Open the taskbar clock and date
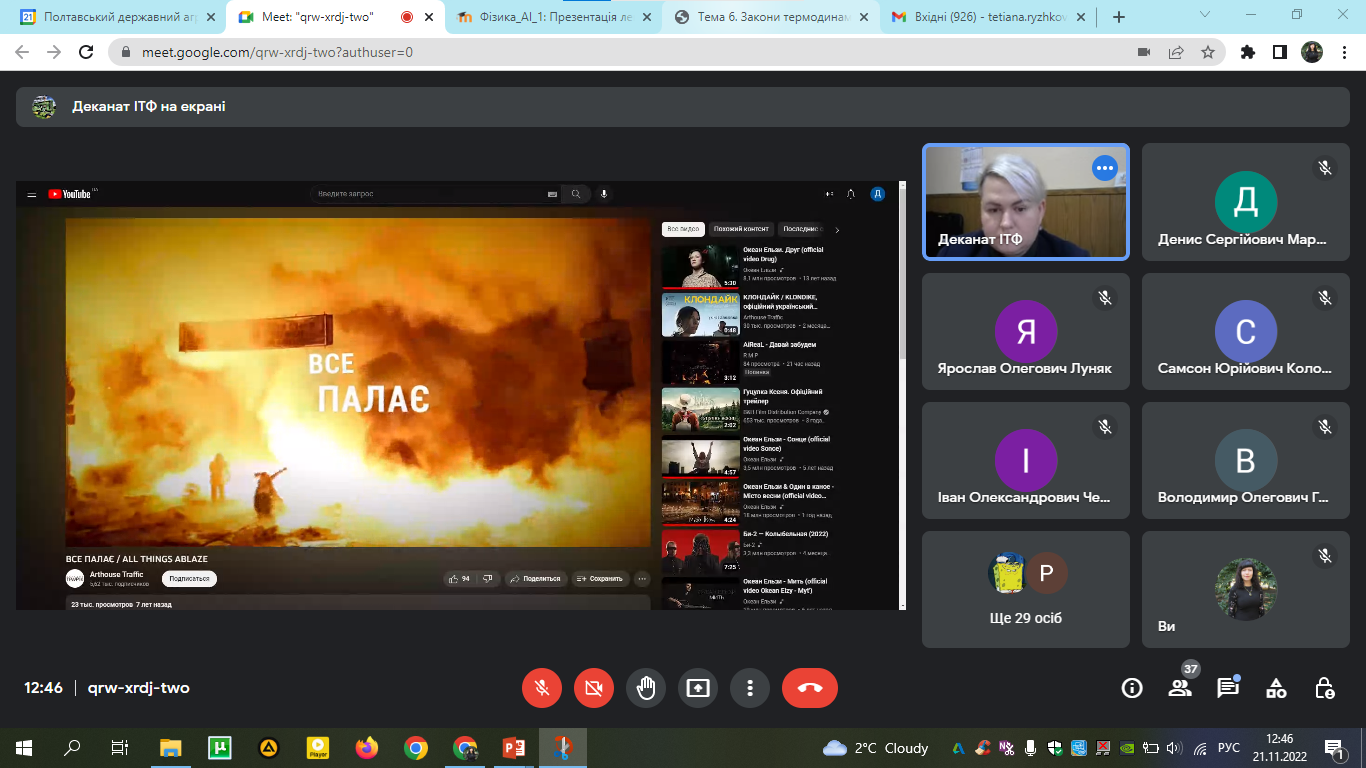Image resolution: width=1366 pixels, height=768 pixels. point(1279,747)
